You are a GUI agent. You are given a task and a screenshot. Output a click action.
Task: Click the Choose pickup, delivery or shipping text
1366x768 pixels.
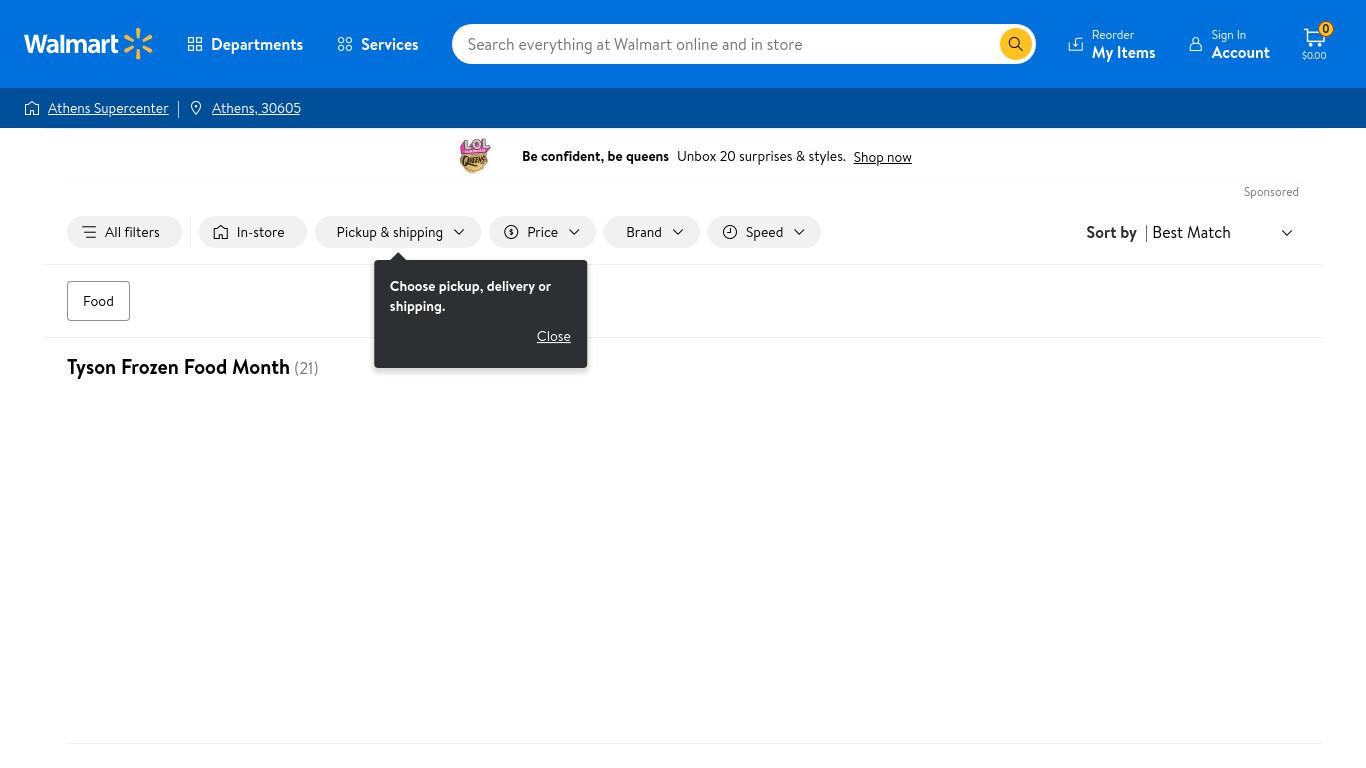point(470,296)
